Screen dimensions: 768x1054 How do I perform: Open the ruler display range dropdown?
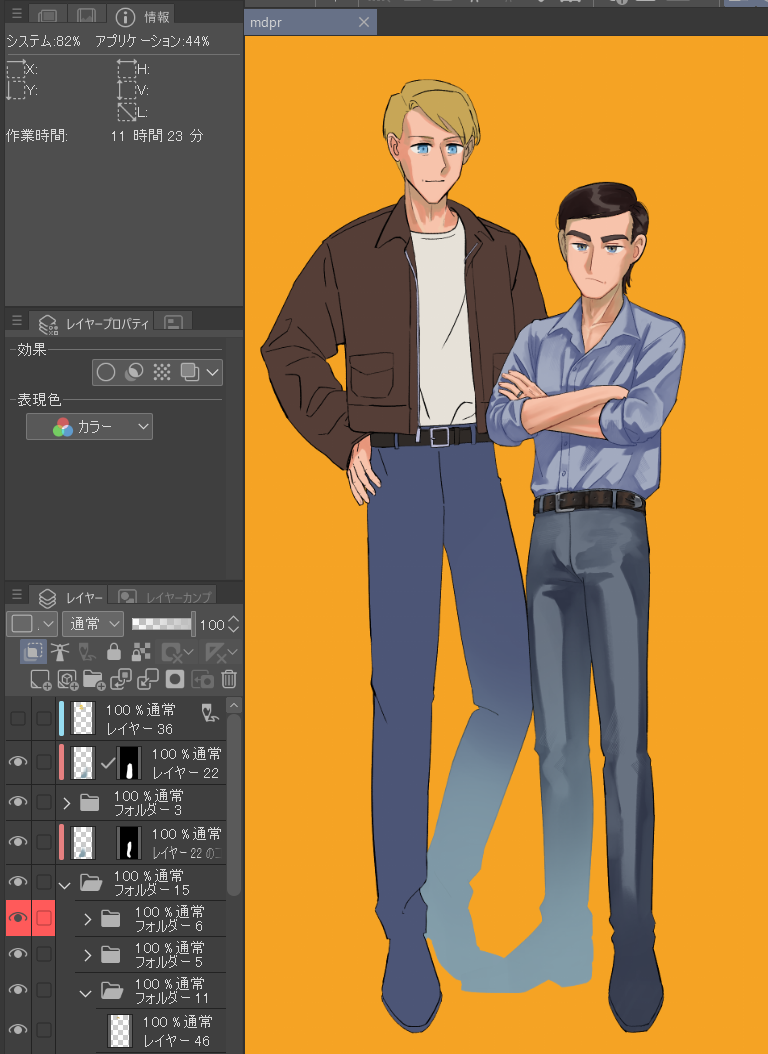pyautogui.click(x=221, y=652)
